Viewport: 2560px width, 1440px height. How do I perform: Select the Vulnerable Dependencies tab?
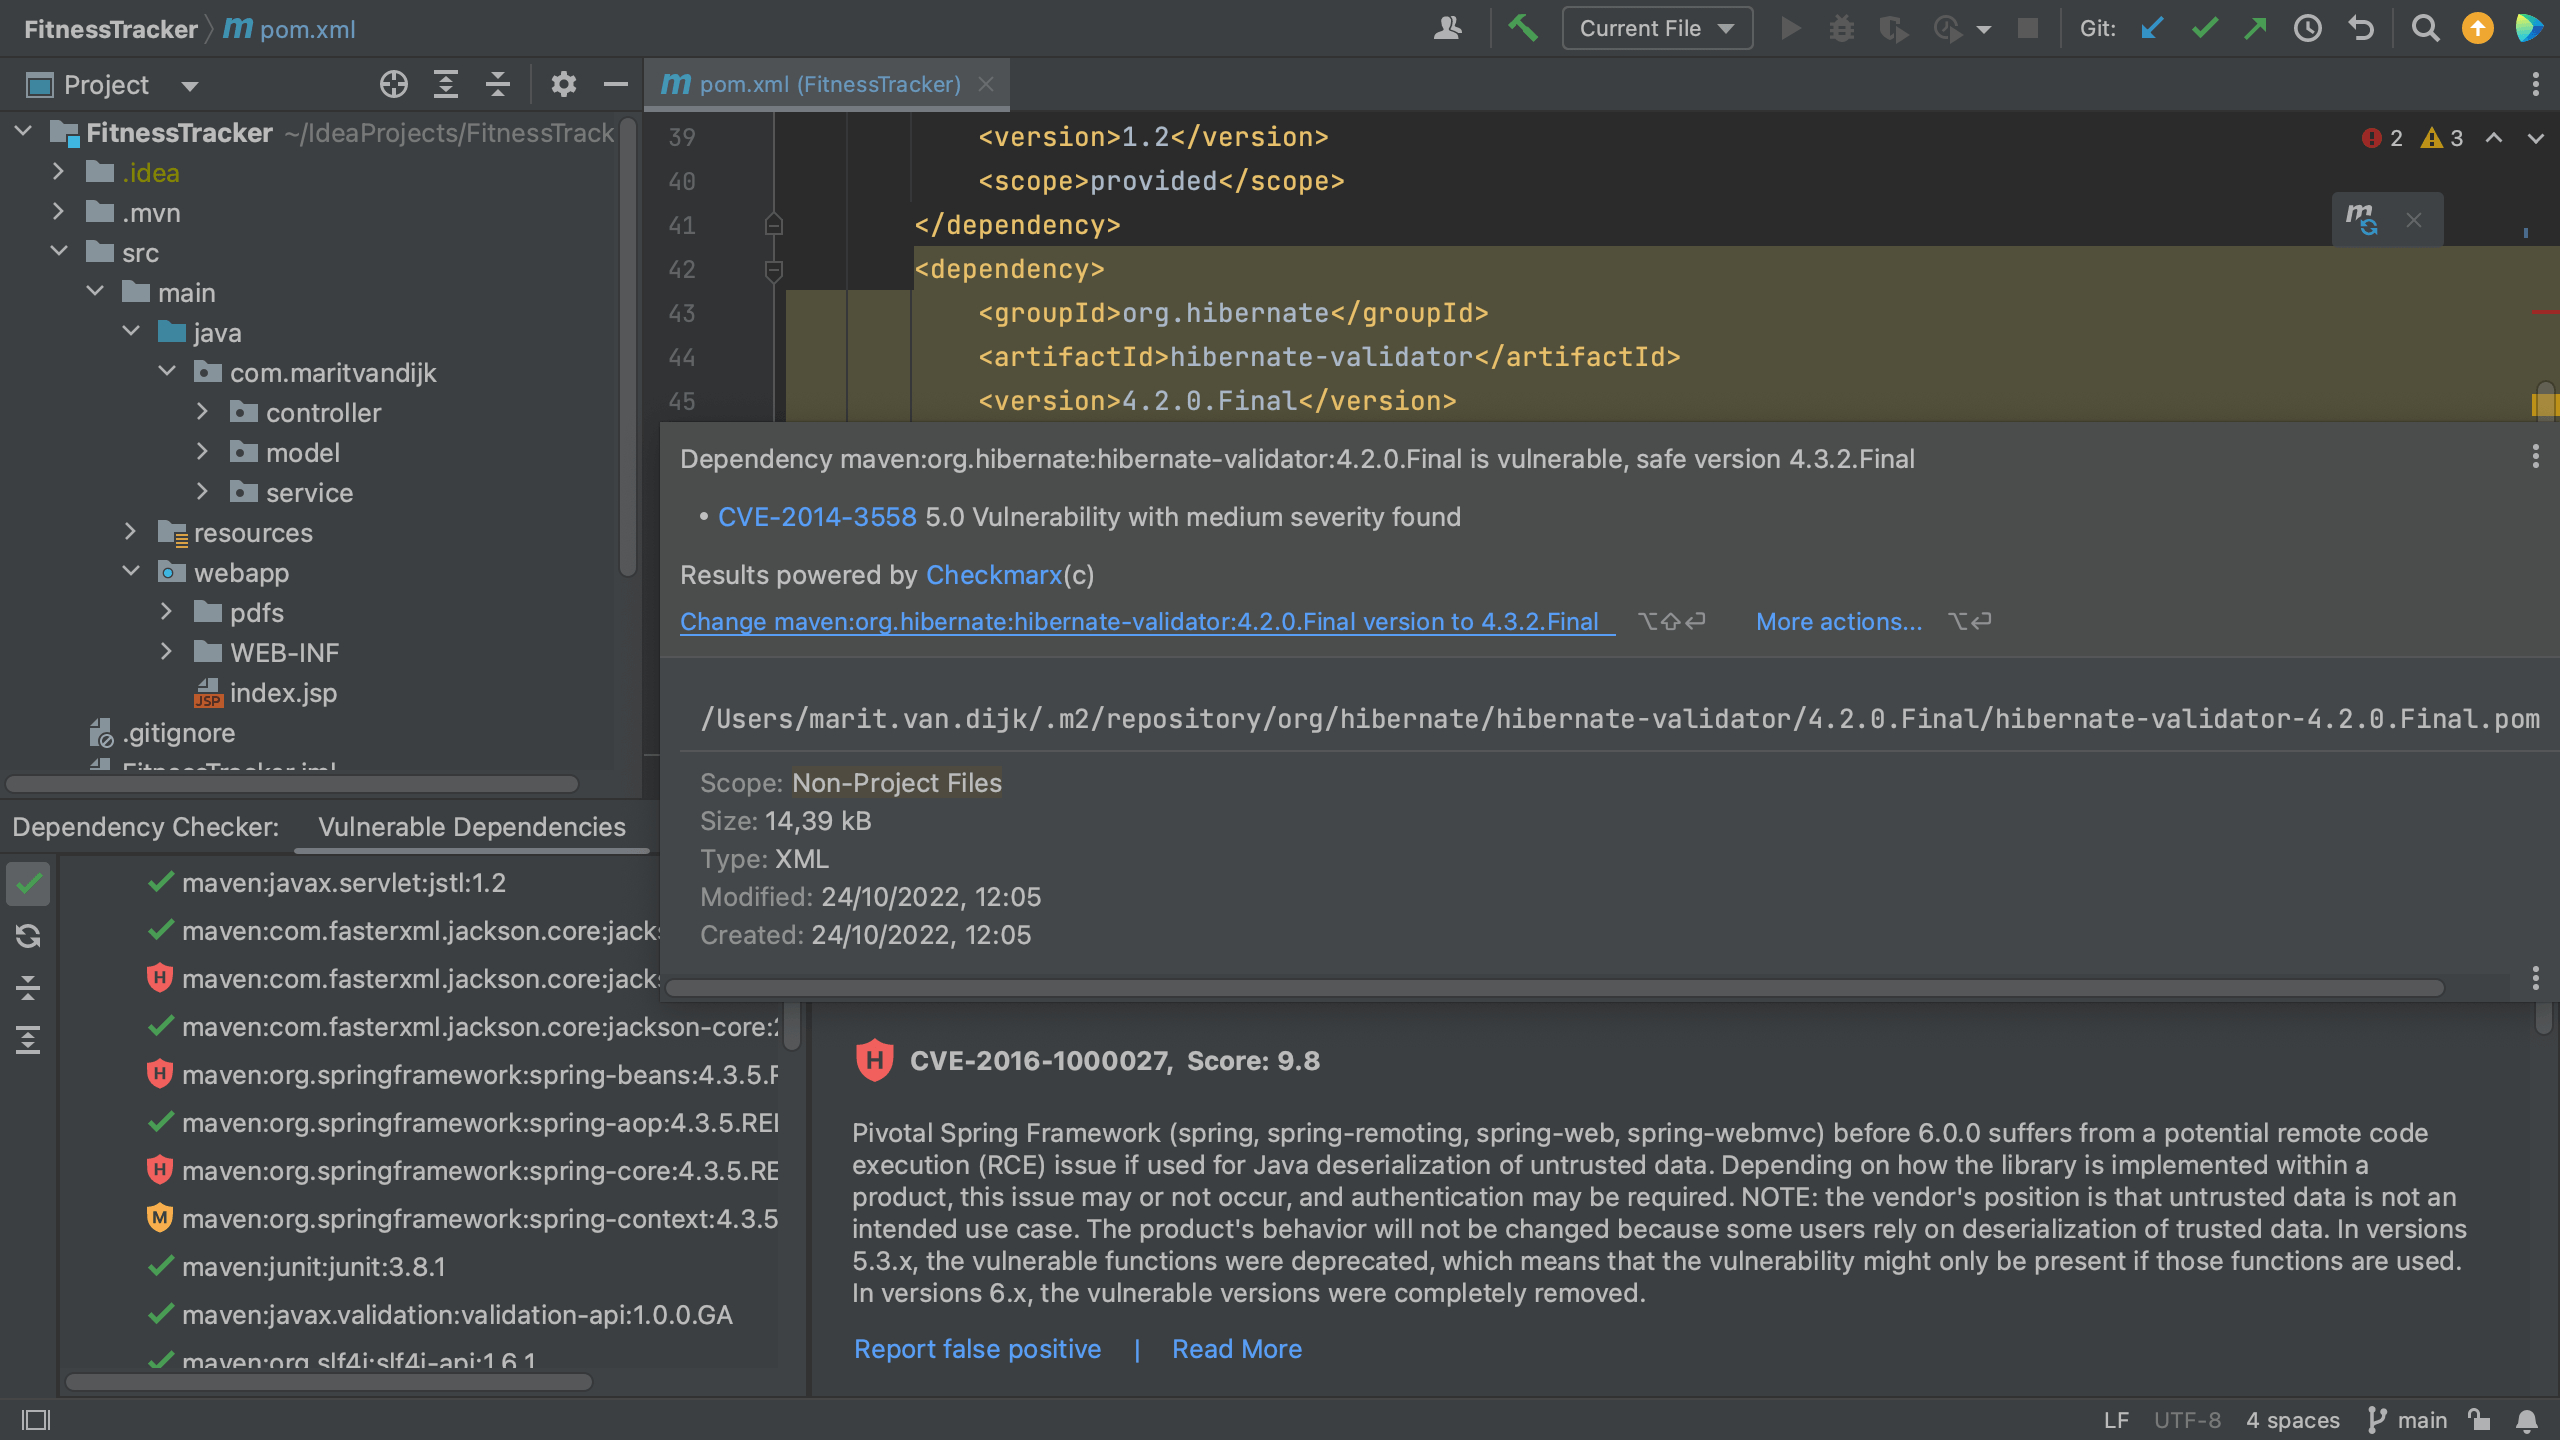(x=472, y=827)
